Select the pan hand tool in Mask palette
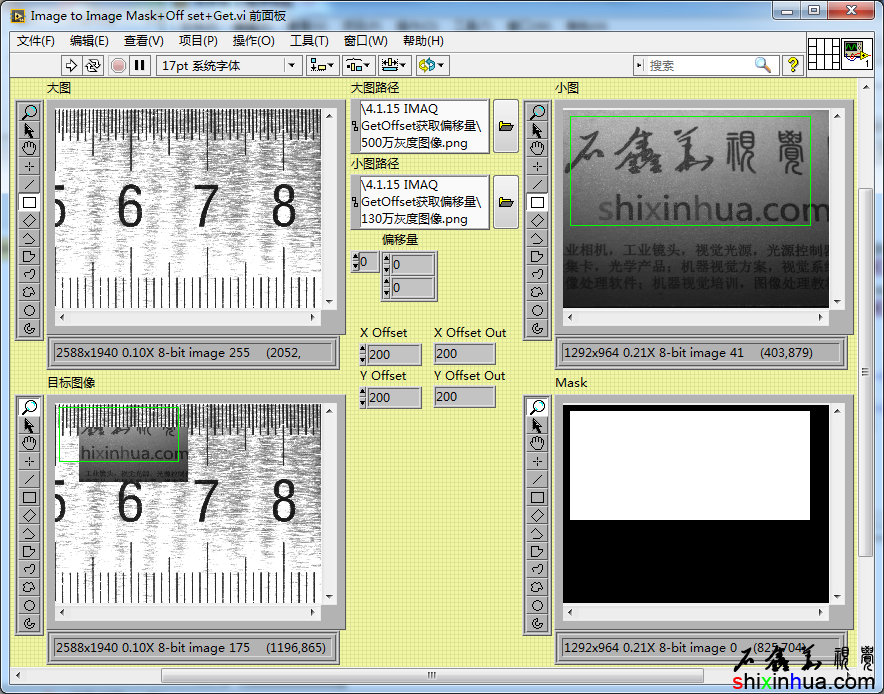The image size is (884, 694). (537, 443)
